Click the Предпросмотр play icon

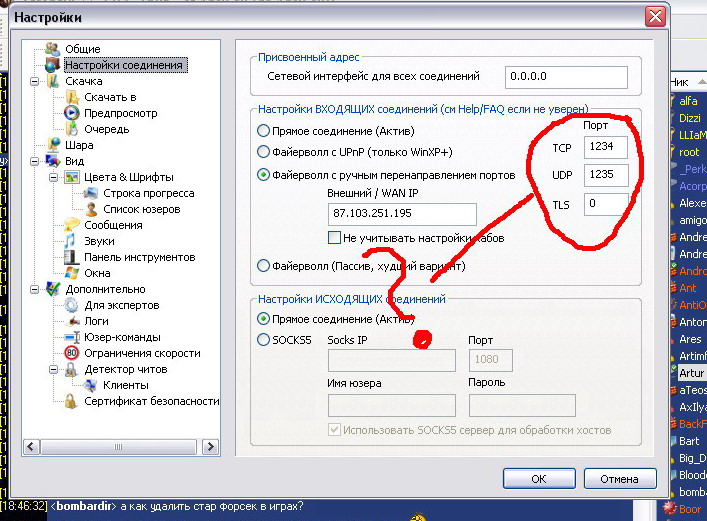[x=72, y=113]
